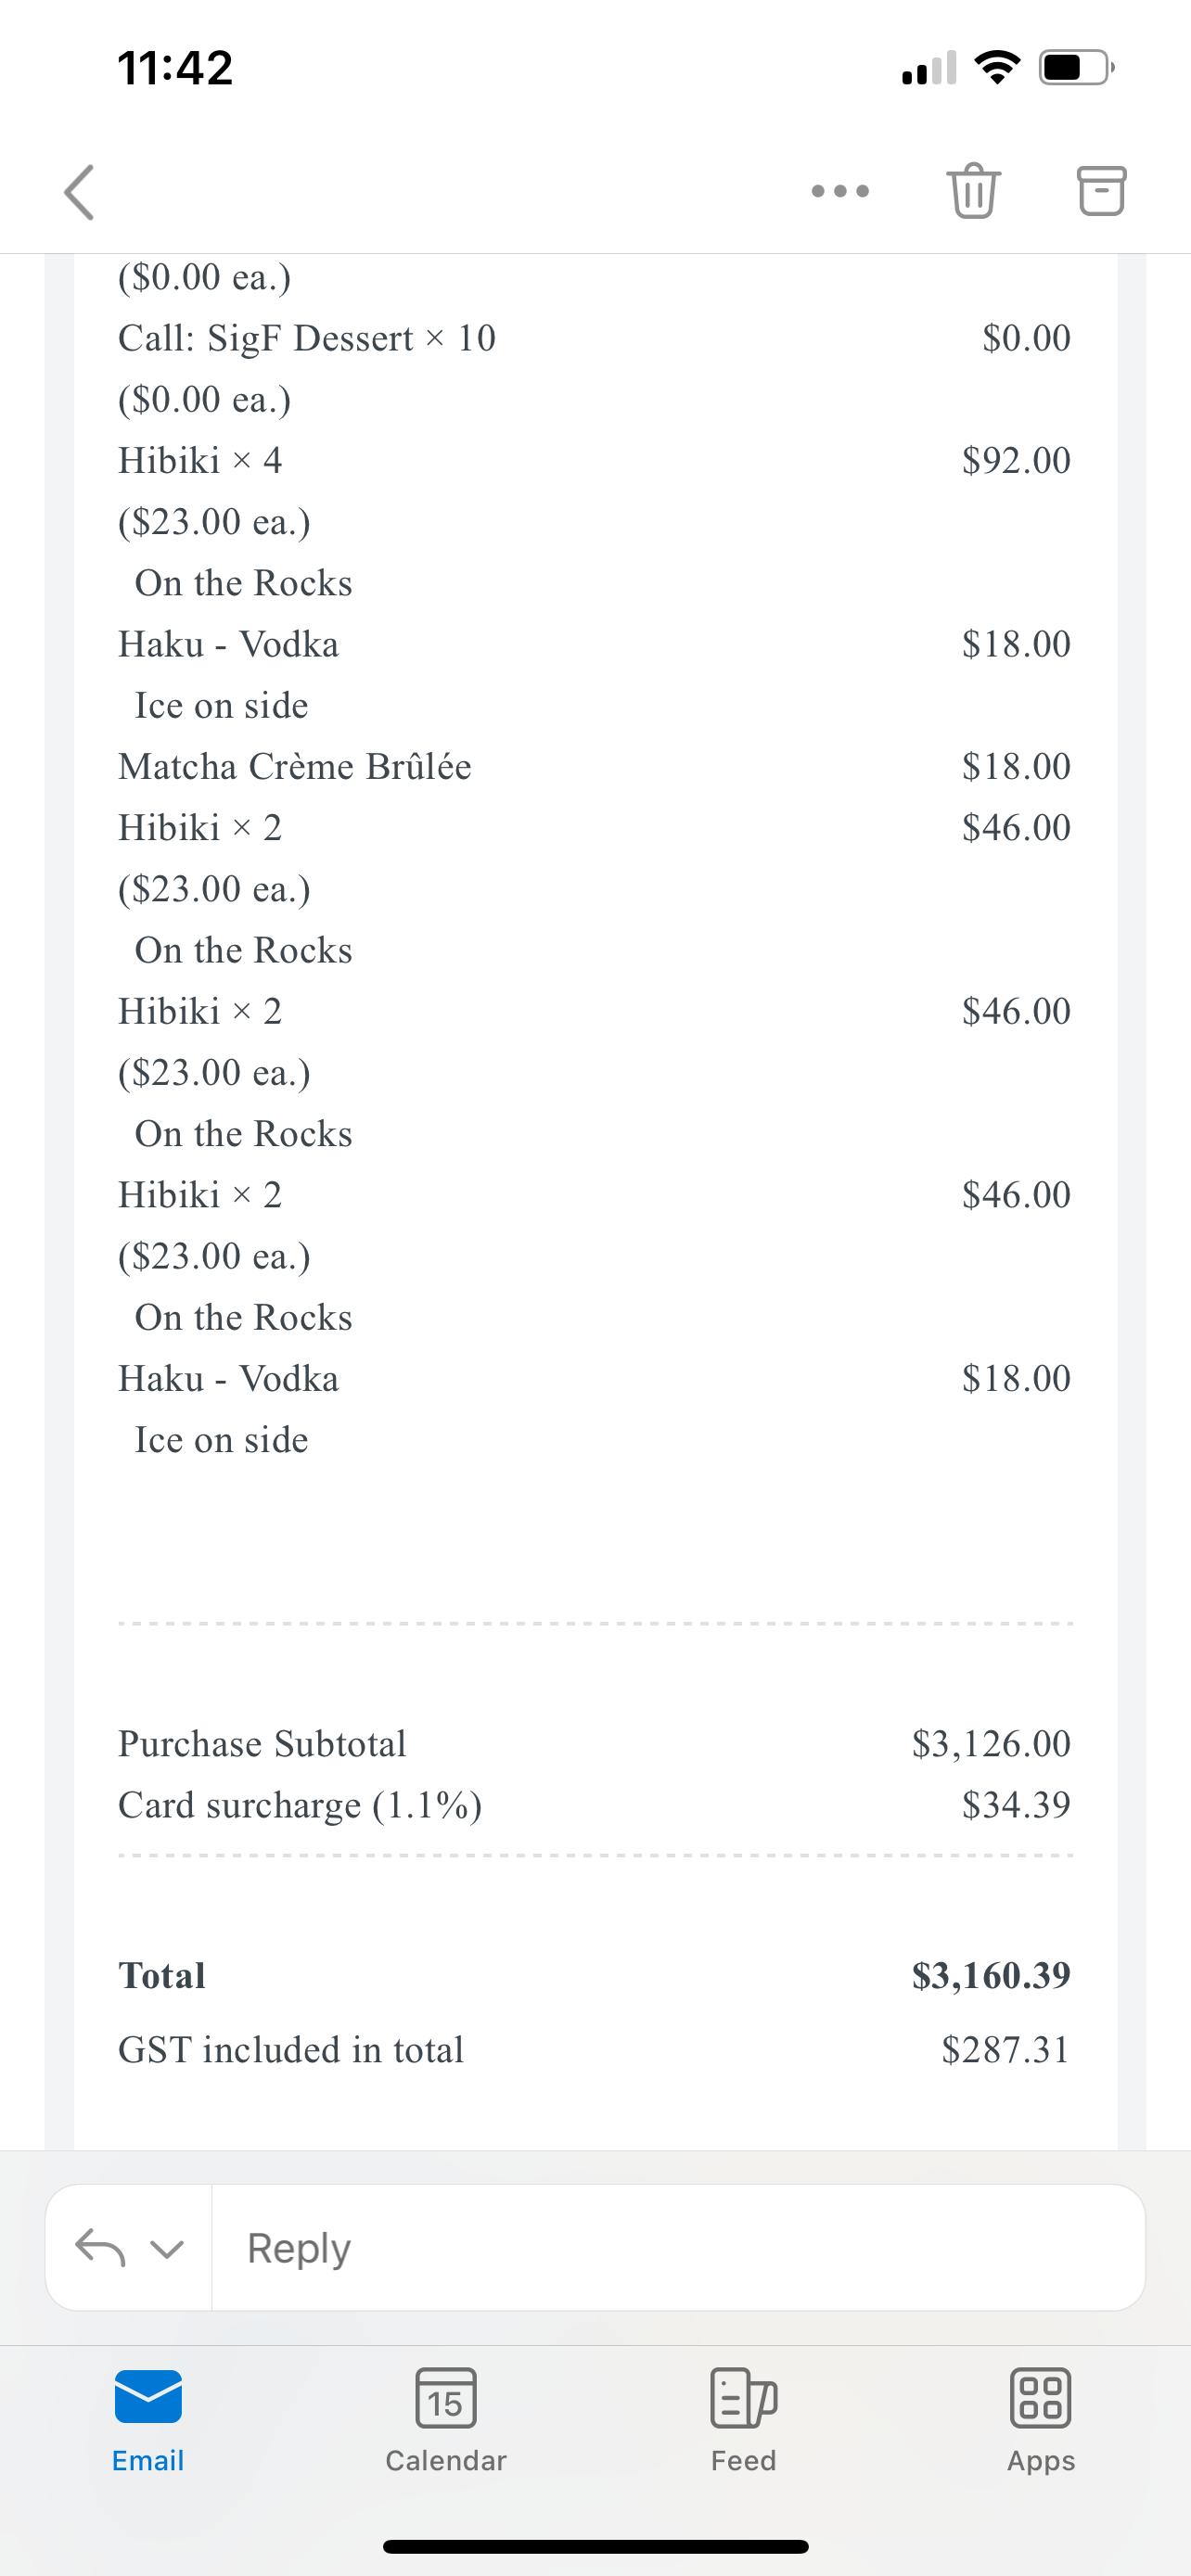
Task: Tap the Wi-Fi status icon
Action: 997,67
